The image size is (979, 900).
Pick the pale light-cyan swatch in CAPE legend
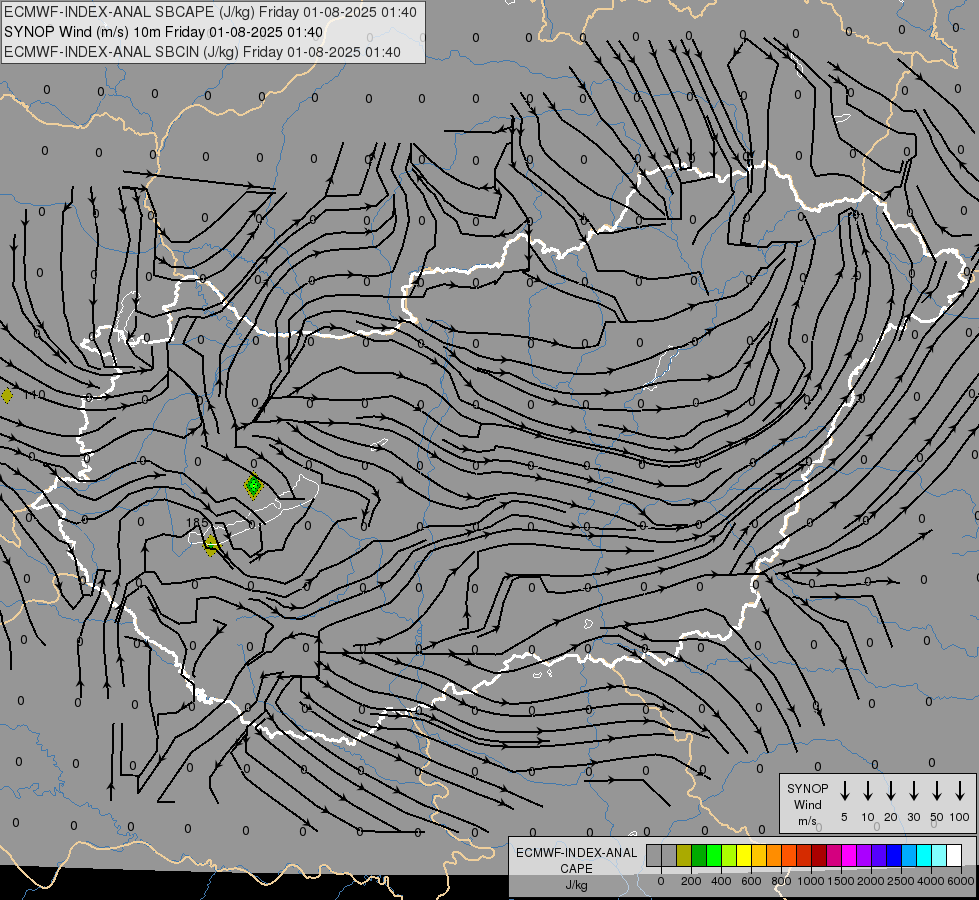[940, 855]
